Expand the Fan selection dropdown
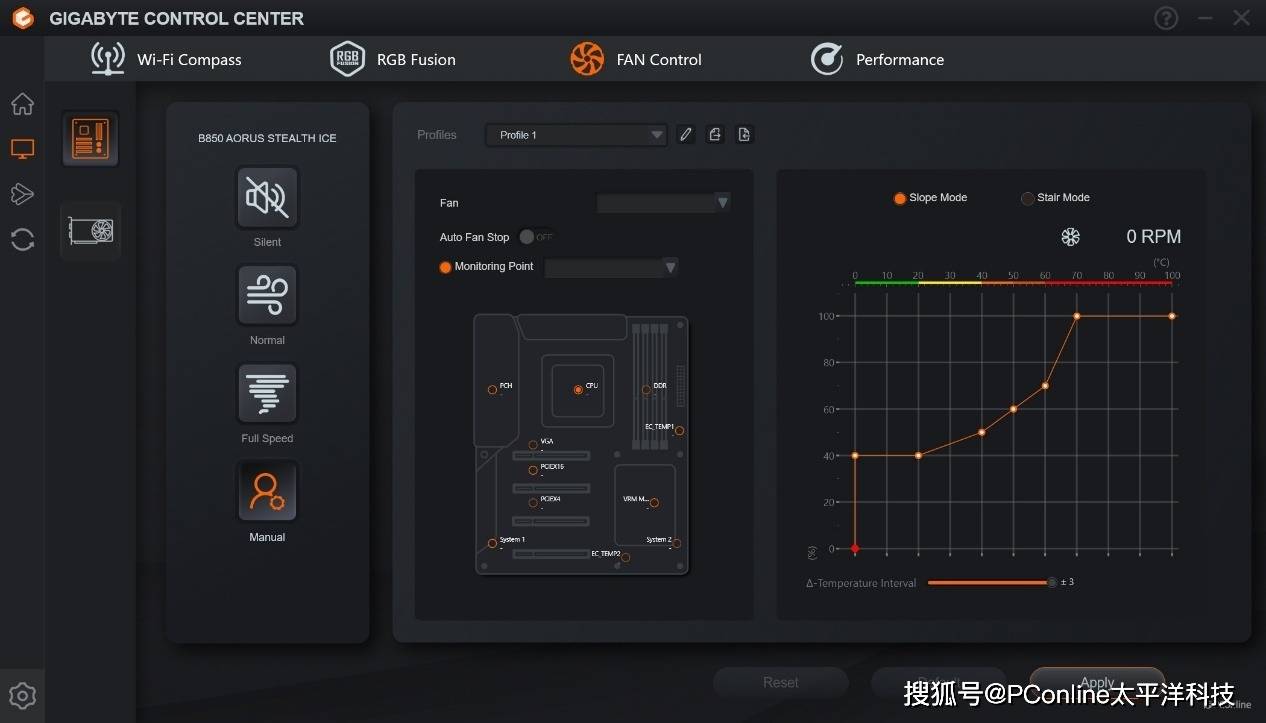1266x723 pixels. click(x=663, y=203)
